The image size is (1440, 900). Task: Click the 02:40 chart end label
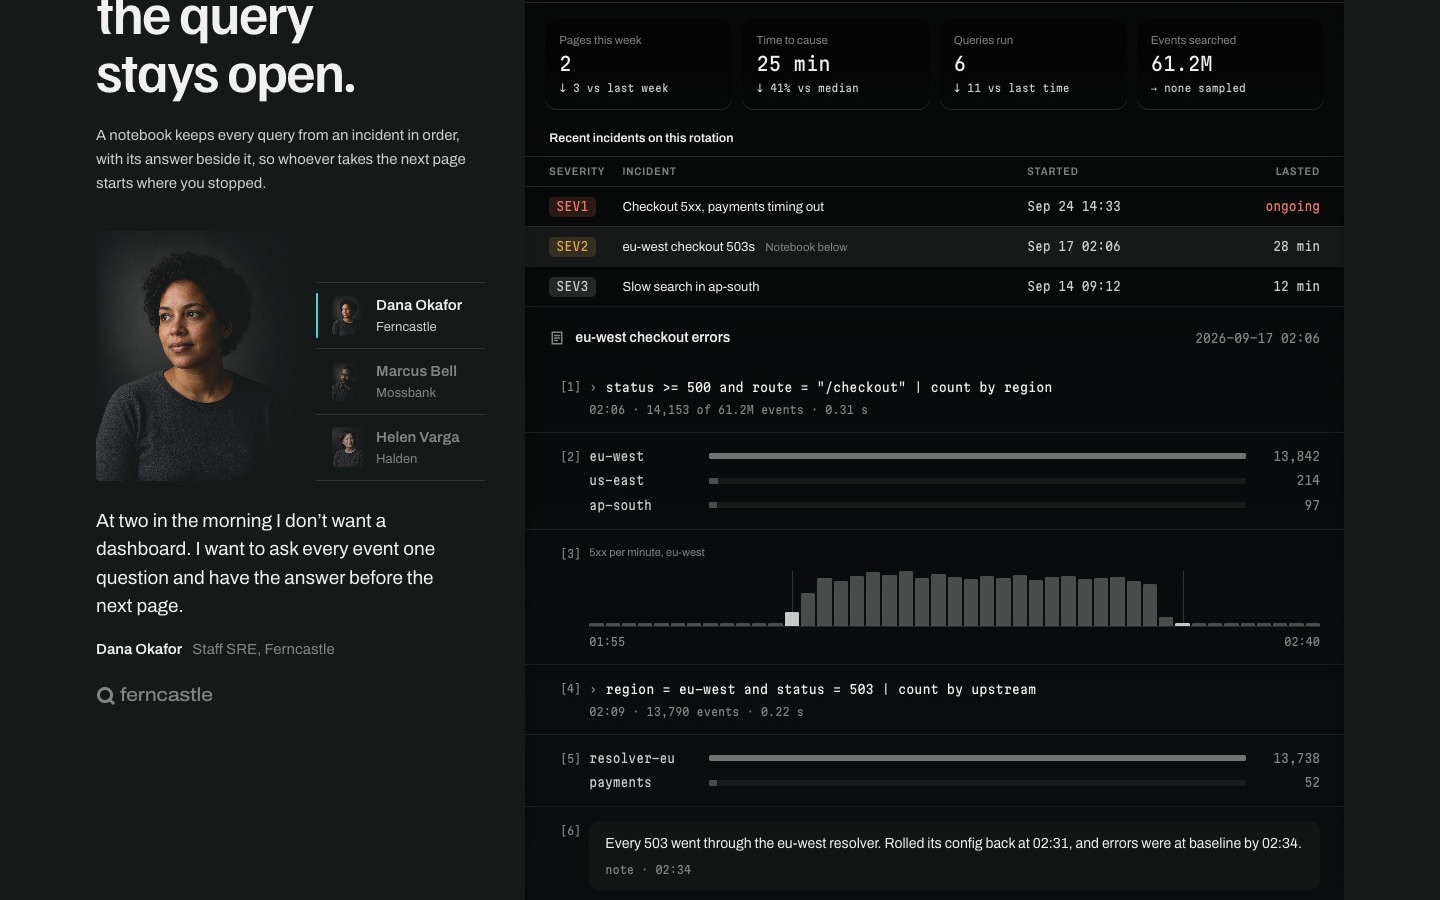[x=1302, y=642]
